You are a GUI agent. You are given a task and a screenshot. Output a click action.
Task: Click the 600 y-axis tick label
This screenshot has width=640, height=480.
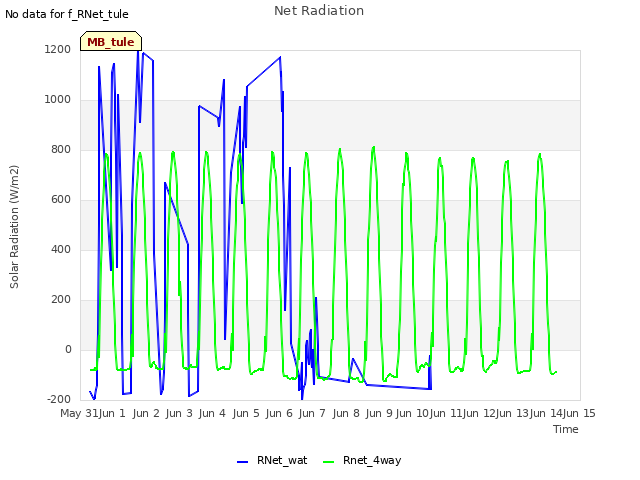[61, 200]
